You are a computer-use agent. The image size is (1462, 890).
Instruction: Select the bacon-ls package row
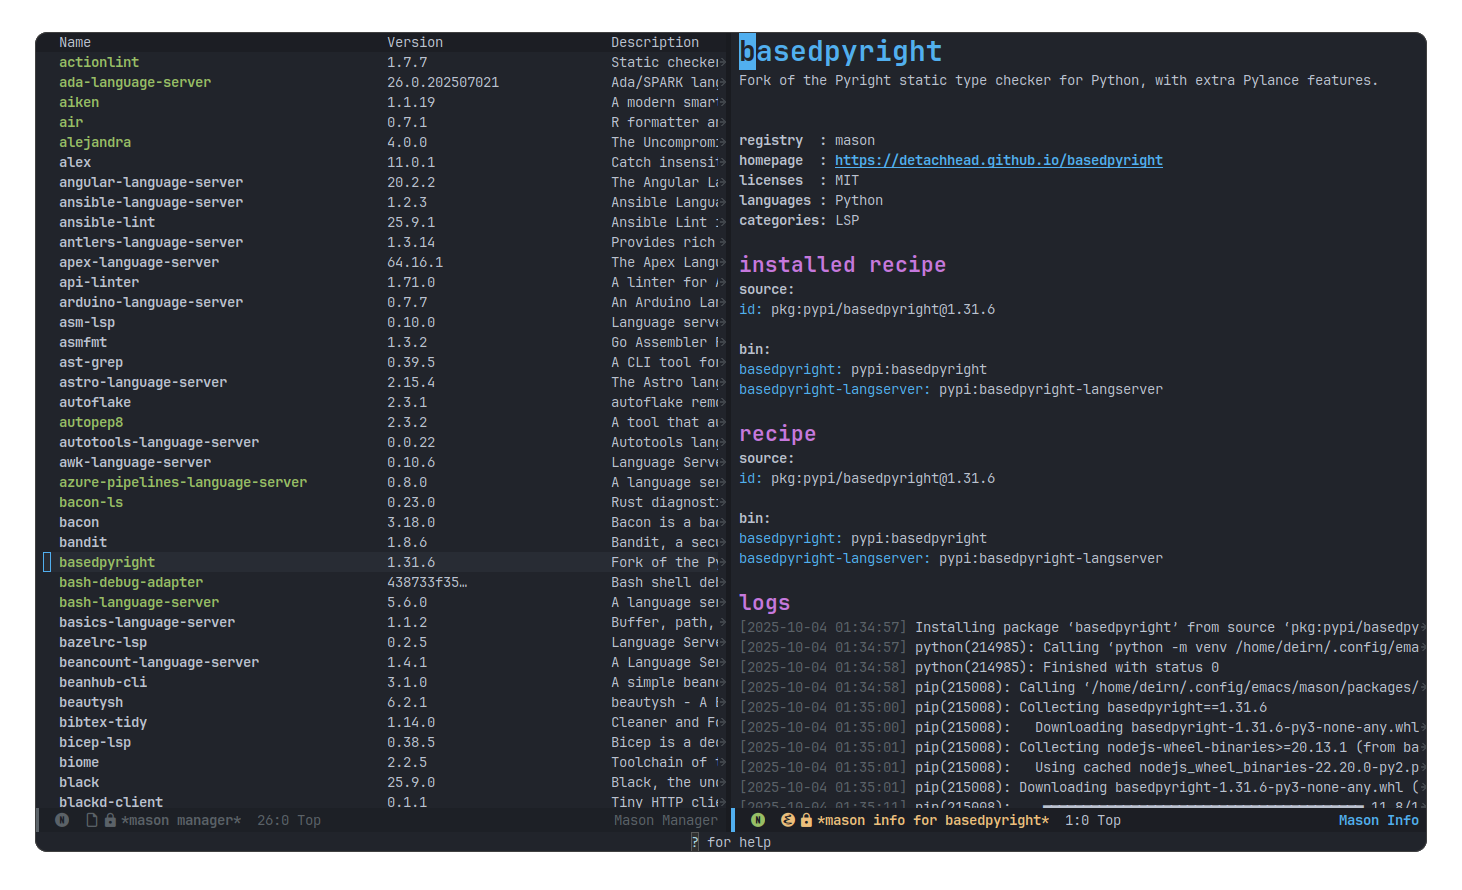pos(384,502)
